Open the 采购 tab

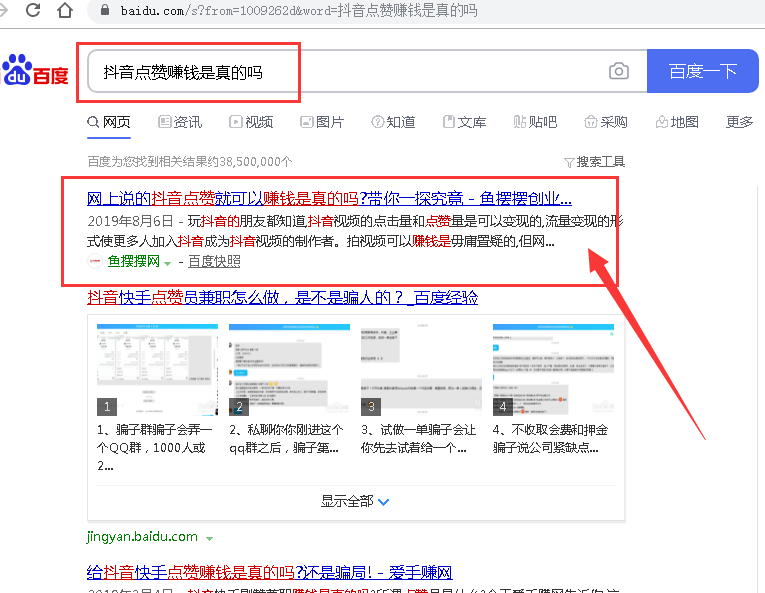(x=606, y=122)
